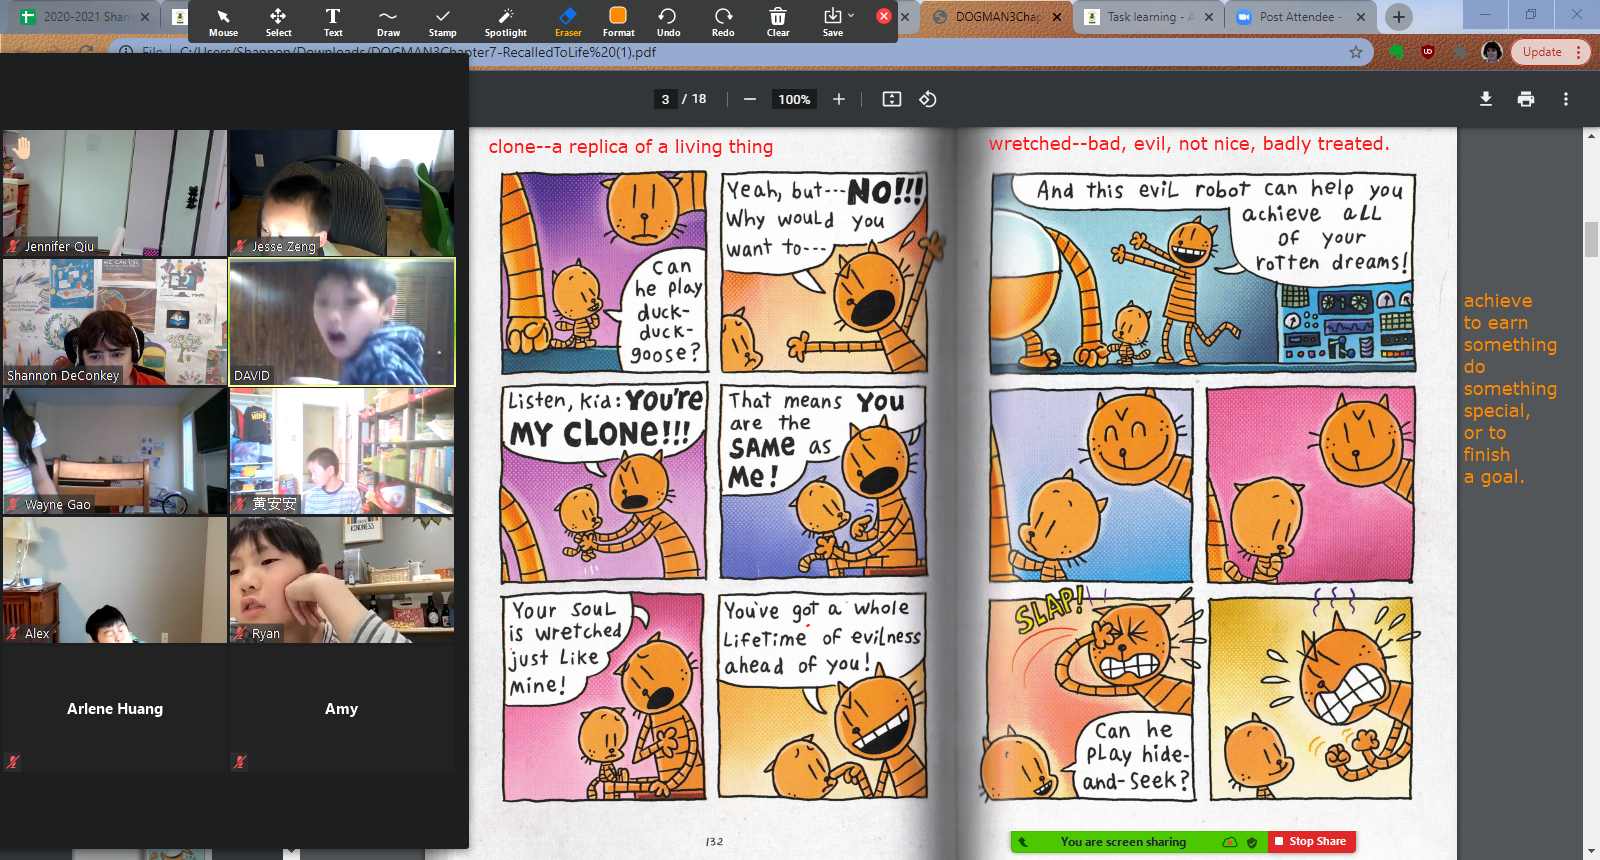Image resolution: width=1600 pixels, height=860 pixels.
Task: Zoom in the PDF with plus button
Action: click(839, 99)
